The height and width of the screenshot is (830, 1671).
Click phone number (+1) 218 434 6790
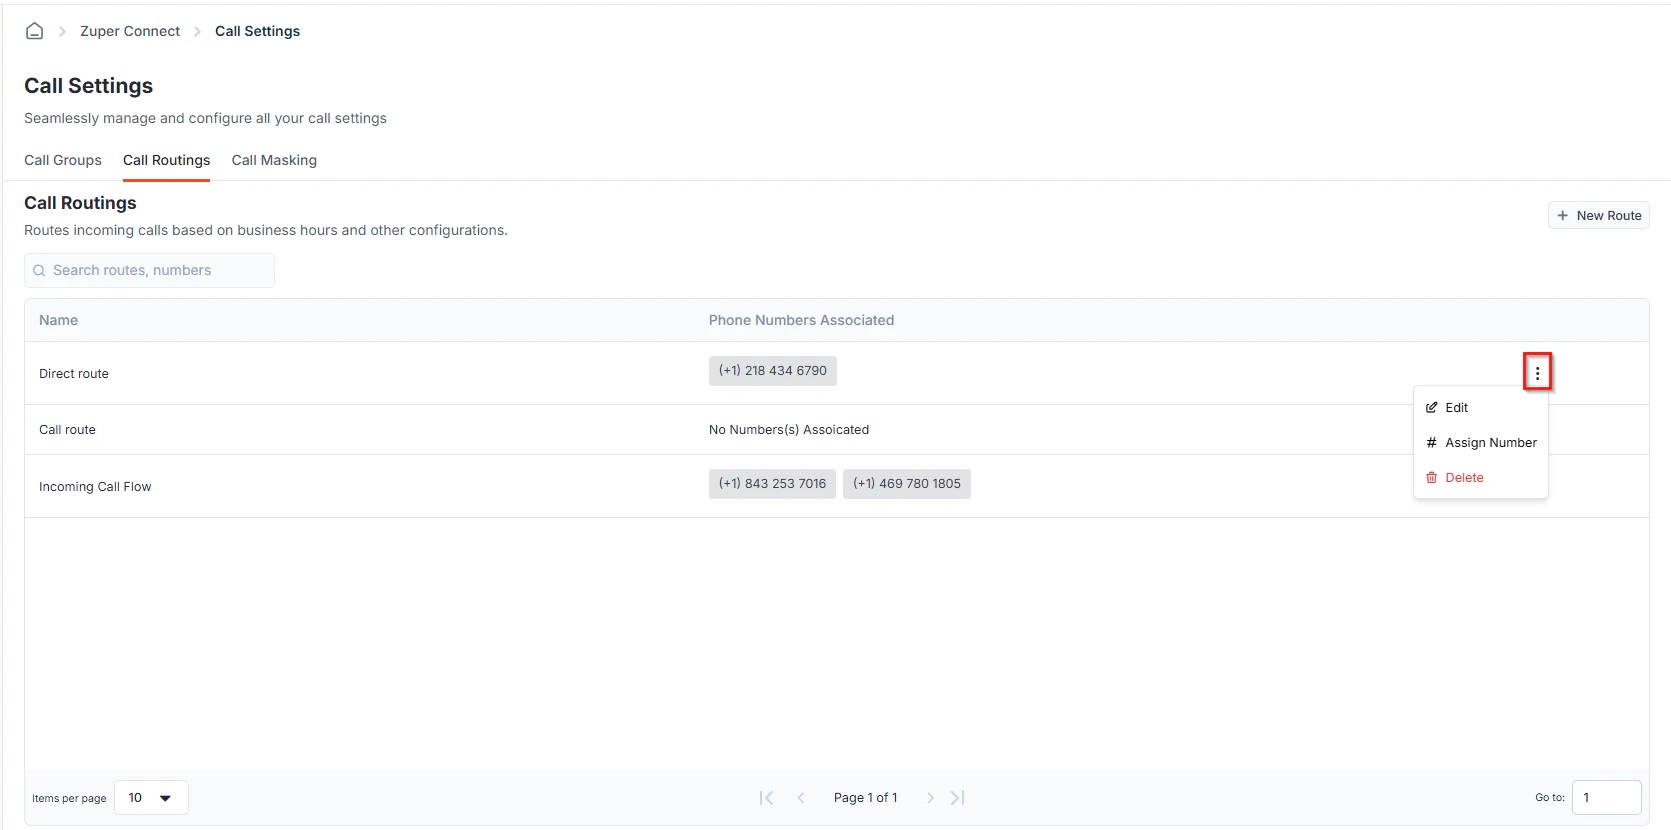(773, 371)
